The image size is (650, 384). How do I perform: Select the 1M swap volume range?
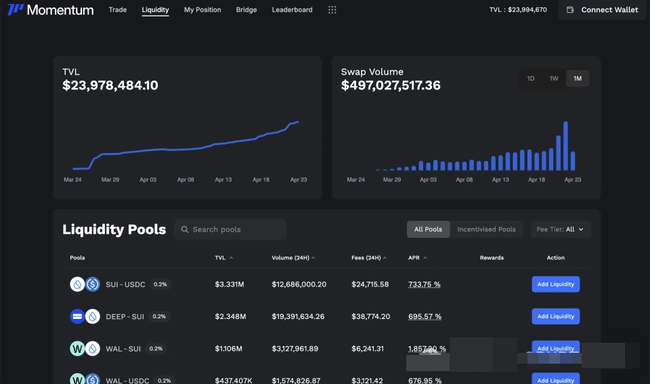[577, 78]
